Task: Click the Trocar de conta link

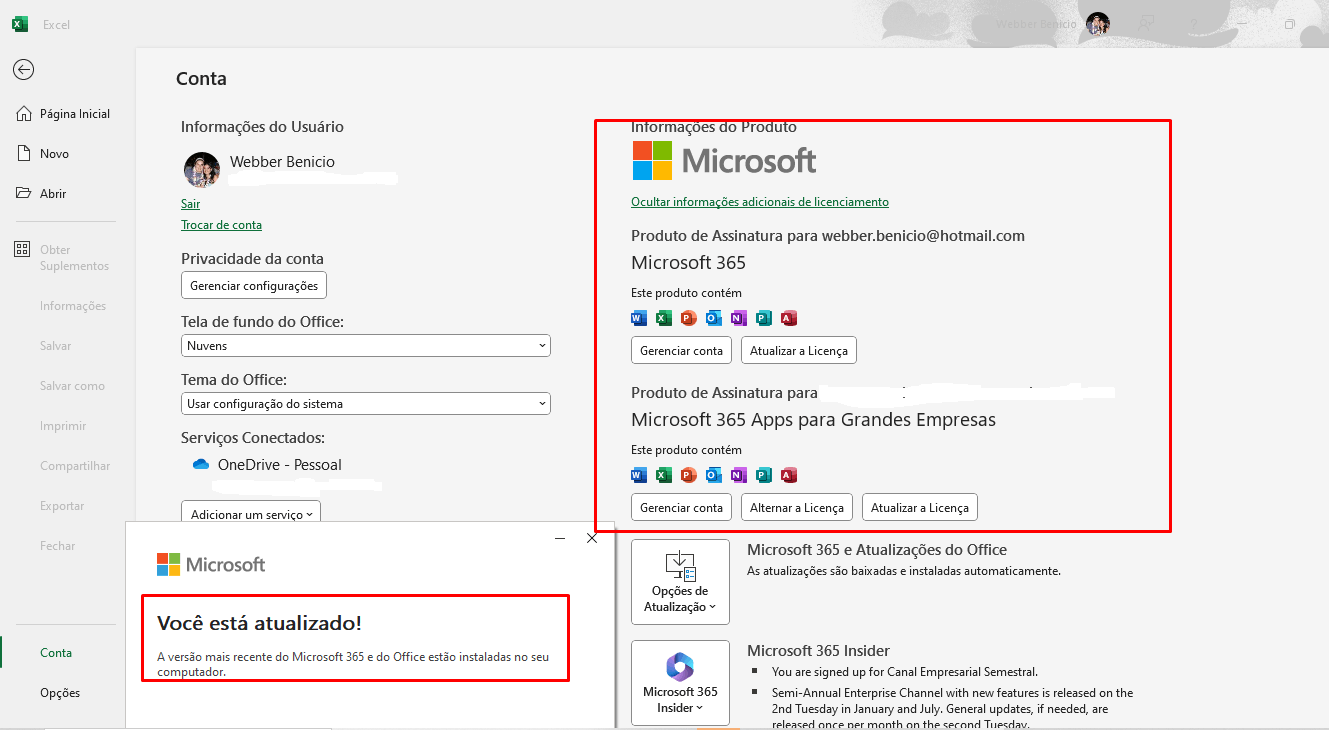Action: pos(221,225)
